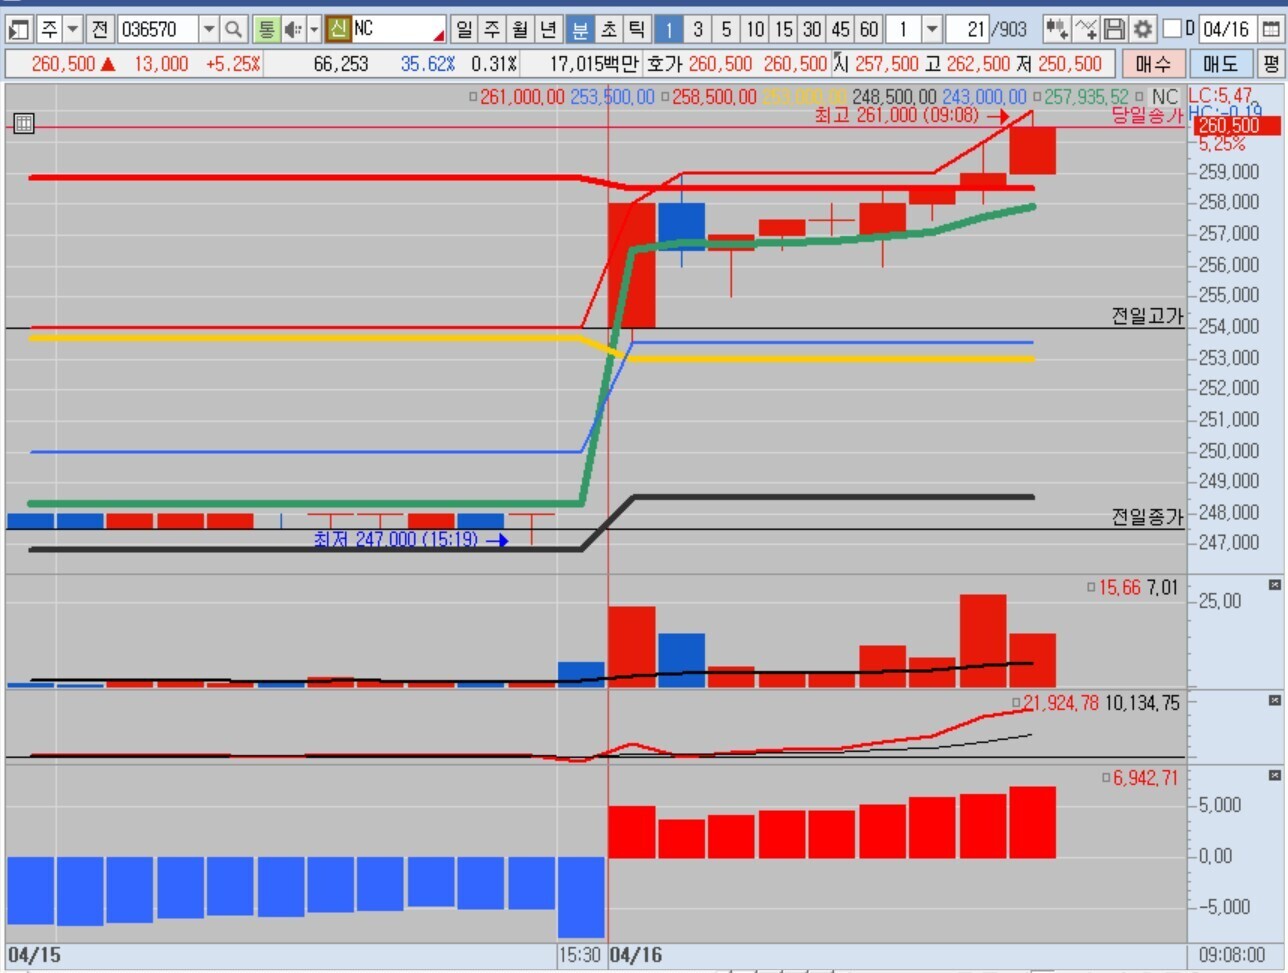Click the 전 button beside the stock code

(100, 29)
